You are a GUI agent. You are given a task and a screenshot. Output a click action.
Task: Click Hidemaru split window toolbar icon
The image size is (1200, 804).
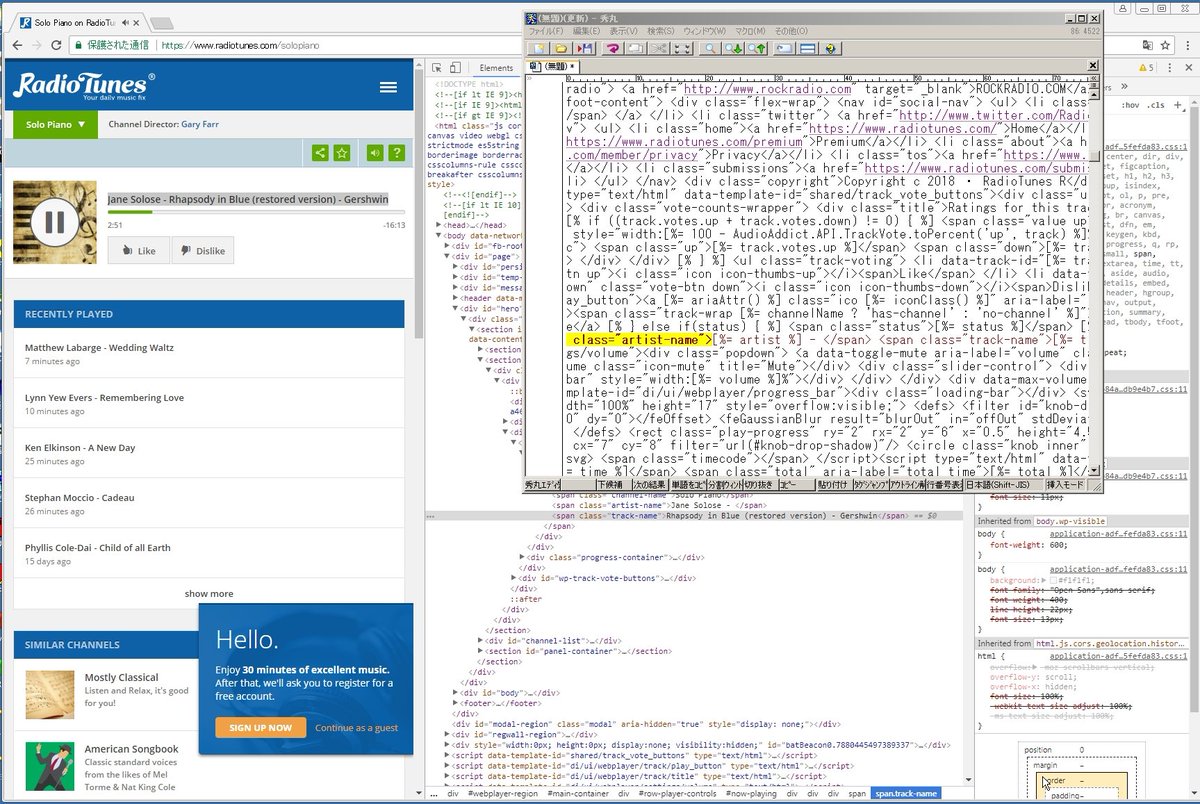pyautogui.click(x=808, y=48)
